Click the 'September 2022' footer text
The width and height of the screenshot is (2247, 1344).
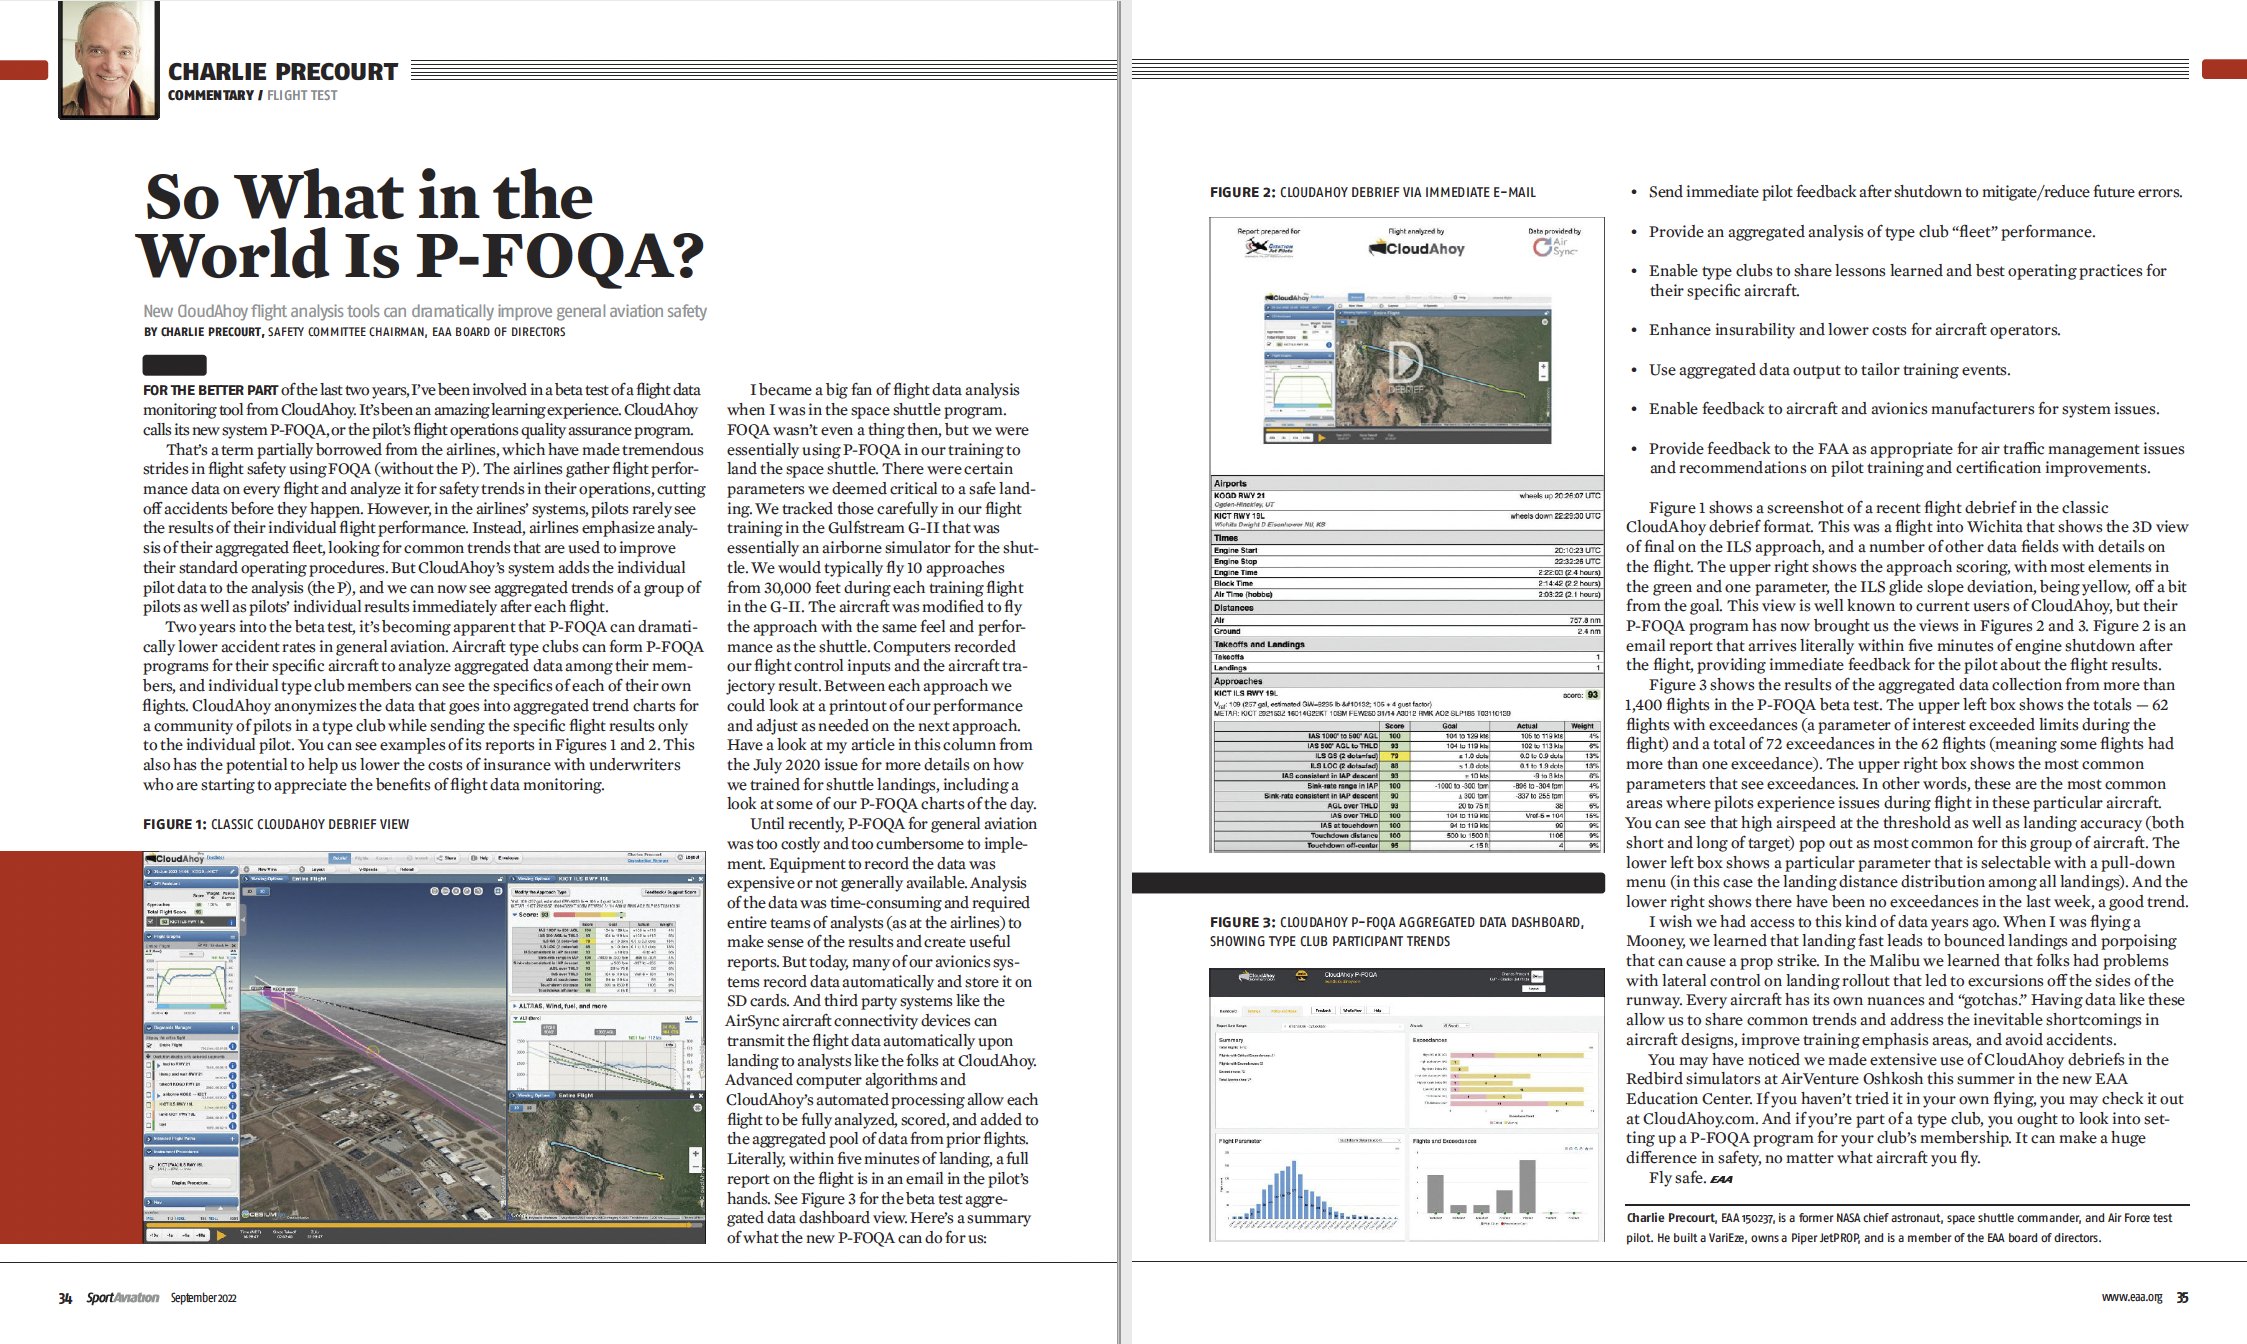[203, 1298]
